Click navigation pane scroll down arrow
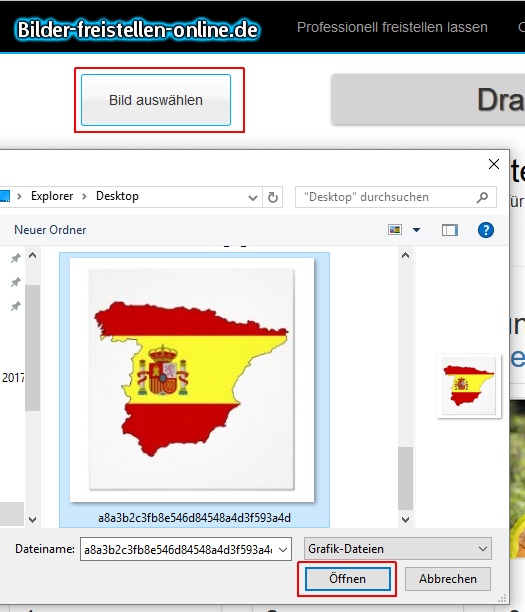Screen dimensions: 525x612 tap(33, 519)
